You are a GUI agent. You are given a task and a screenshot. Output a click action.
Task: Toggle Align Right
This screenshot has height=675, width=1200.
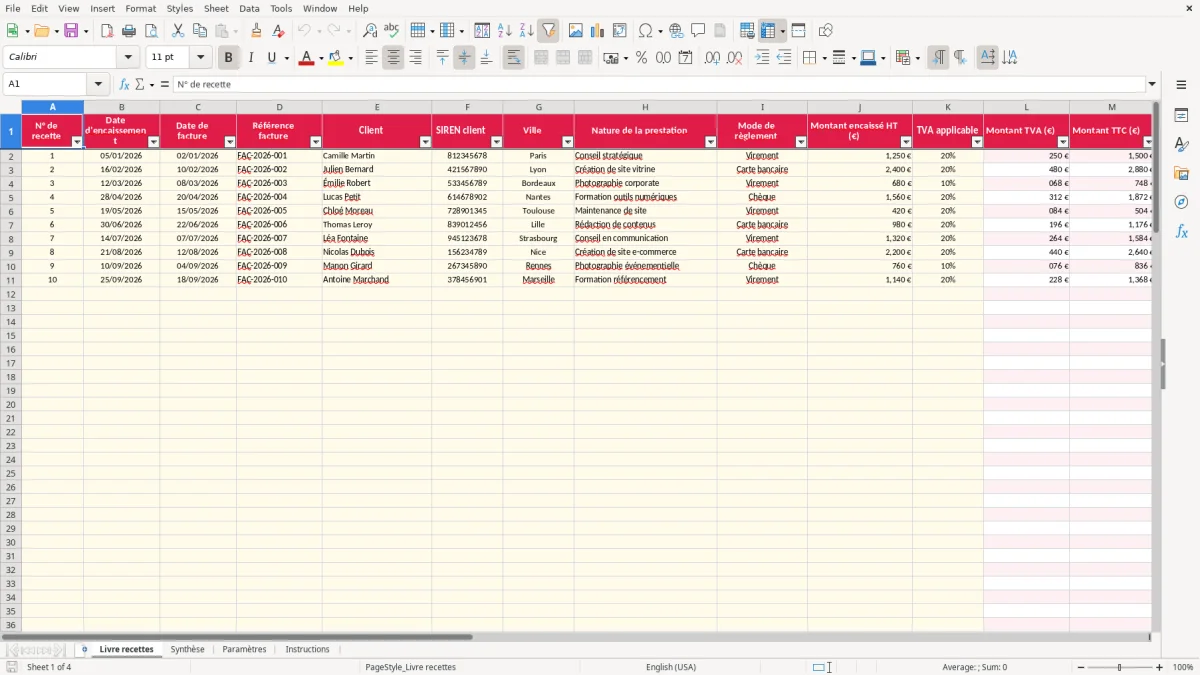coord(415,58)
